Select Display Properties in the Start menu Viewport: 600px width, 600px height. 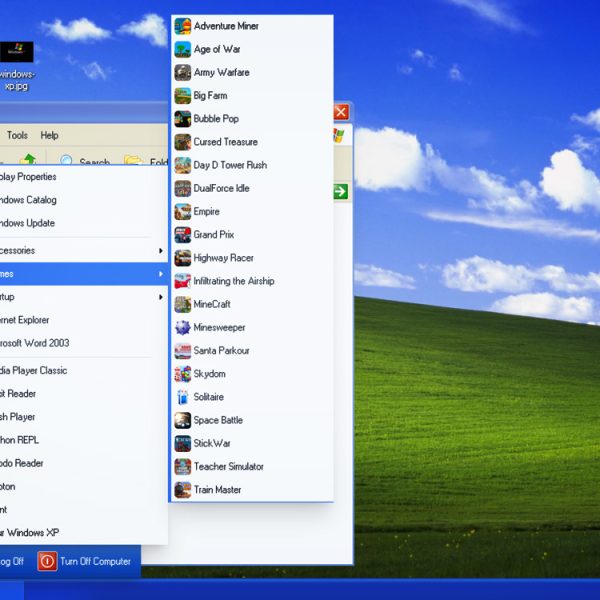click(83, 177)
